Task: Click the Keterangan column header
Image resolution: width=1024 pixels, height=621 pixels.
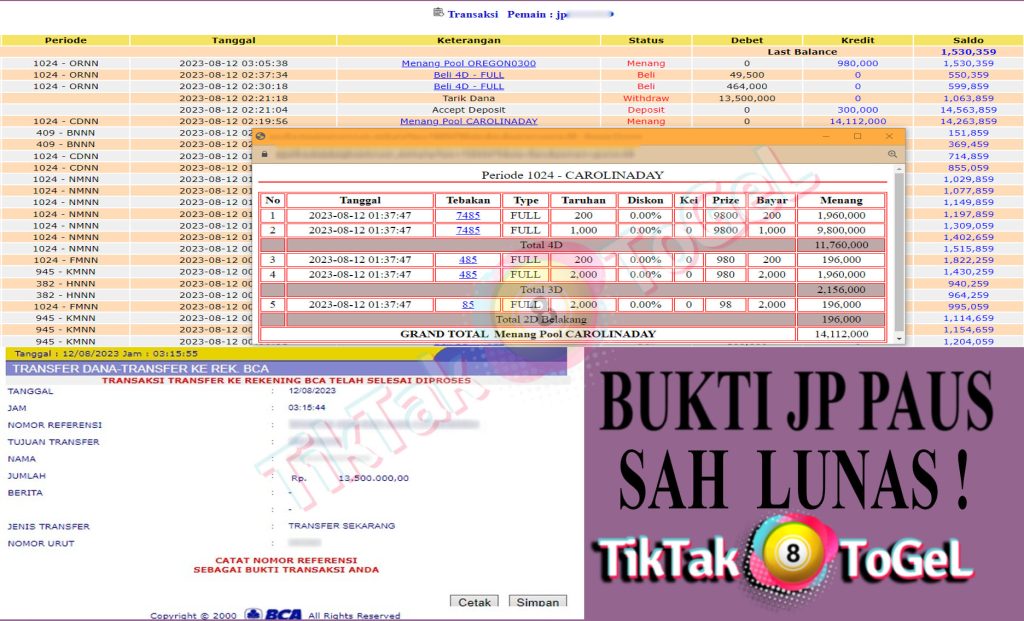Action: 468,41
